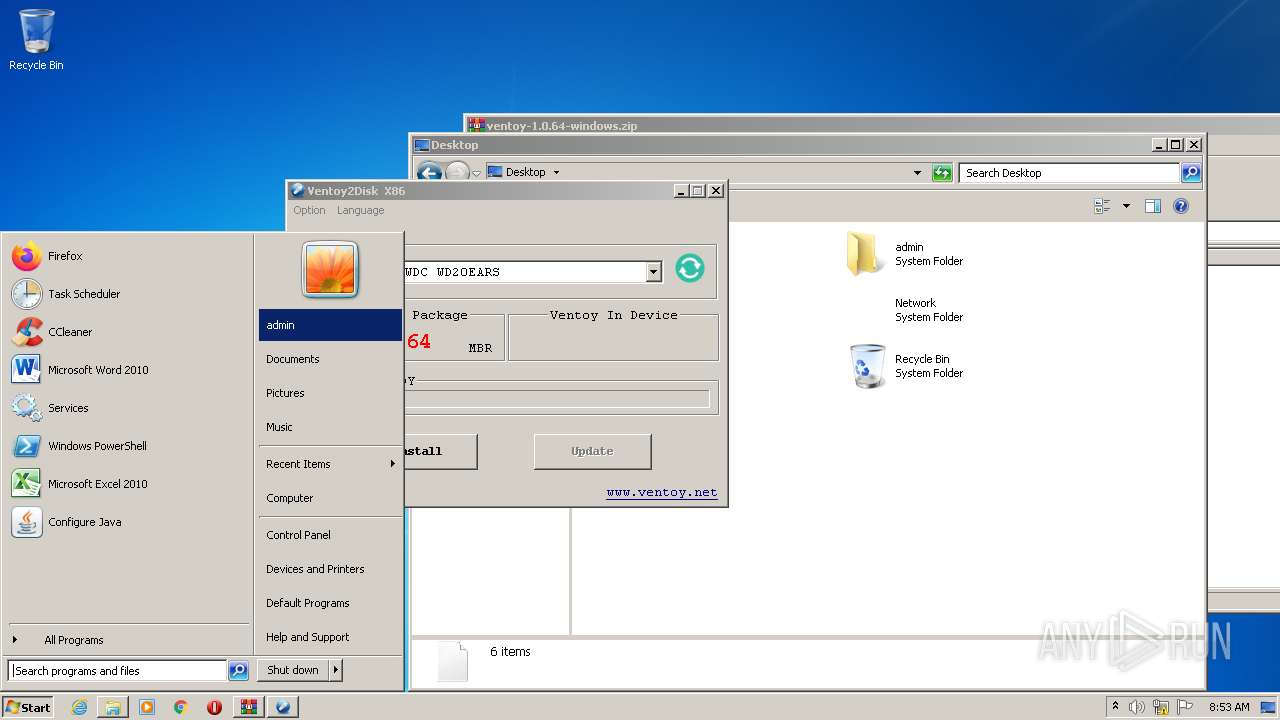
Task: Open Devices and Printers
Action: (x=330, y=569)
